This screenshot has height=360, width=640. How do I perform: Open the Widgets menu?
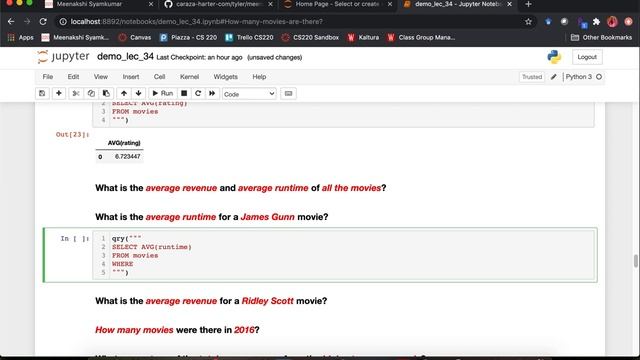tap(226, 77)
